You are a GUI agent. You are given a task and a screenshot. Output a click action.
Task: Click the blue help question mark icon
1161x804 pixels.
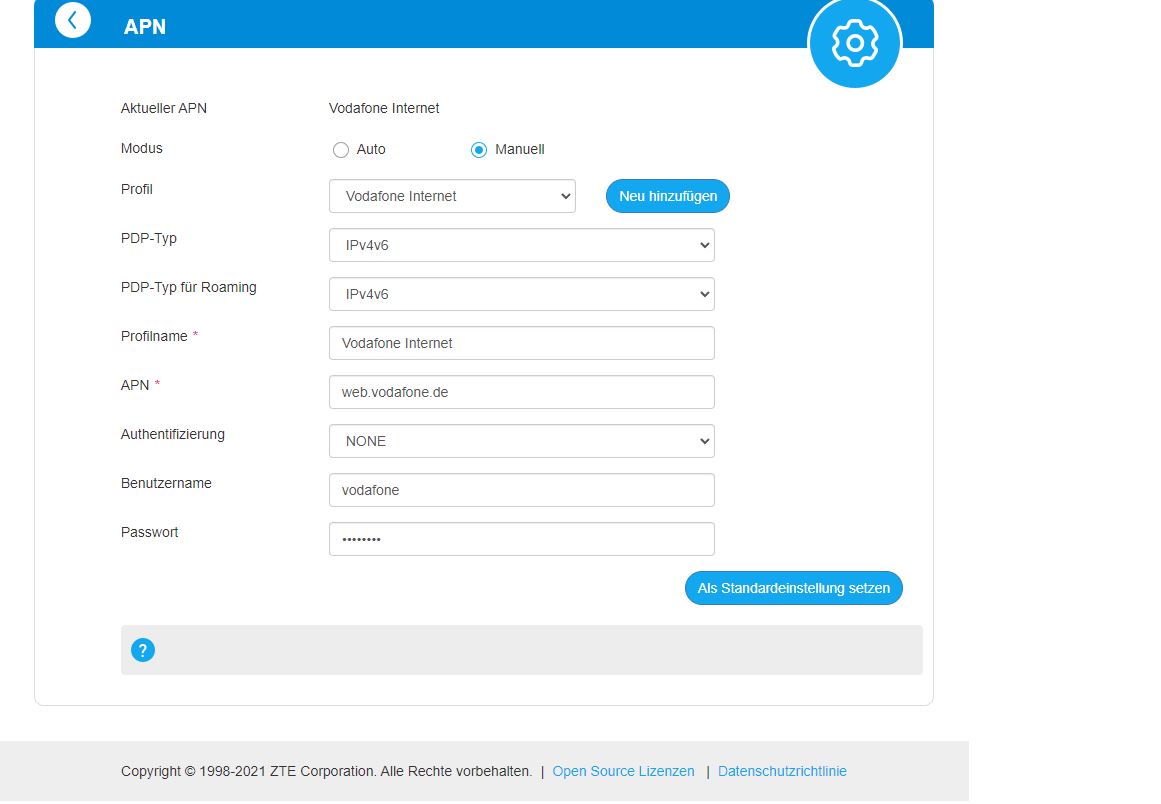(143, 650)
